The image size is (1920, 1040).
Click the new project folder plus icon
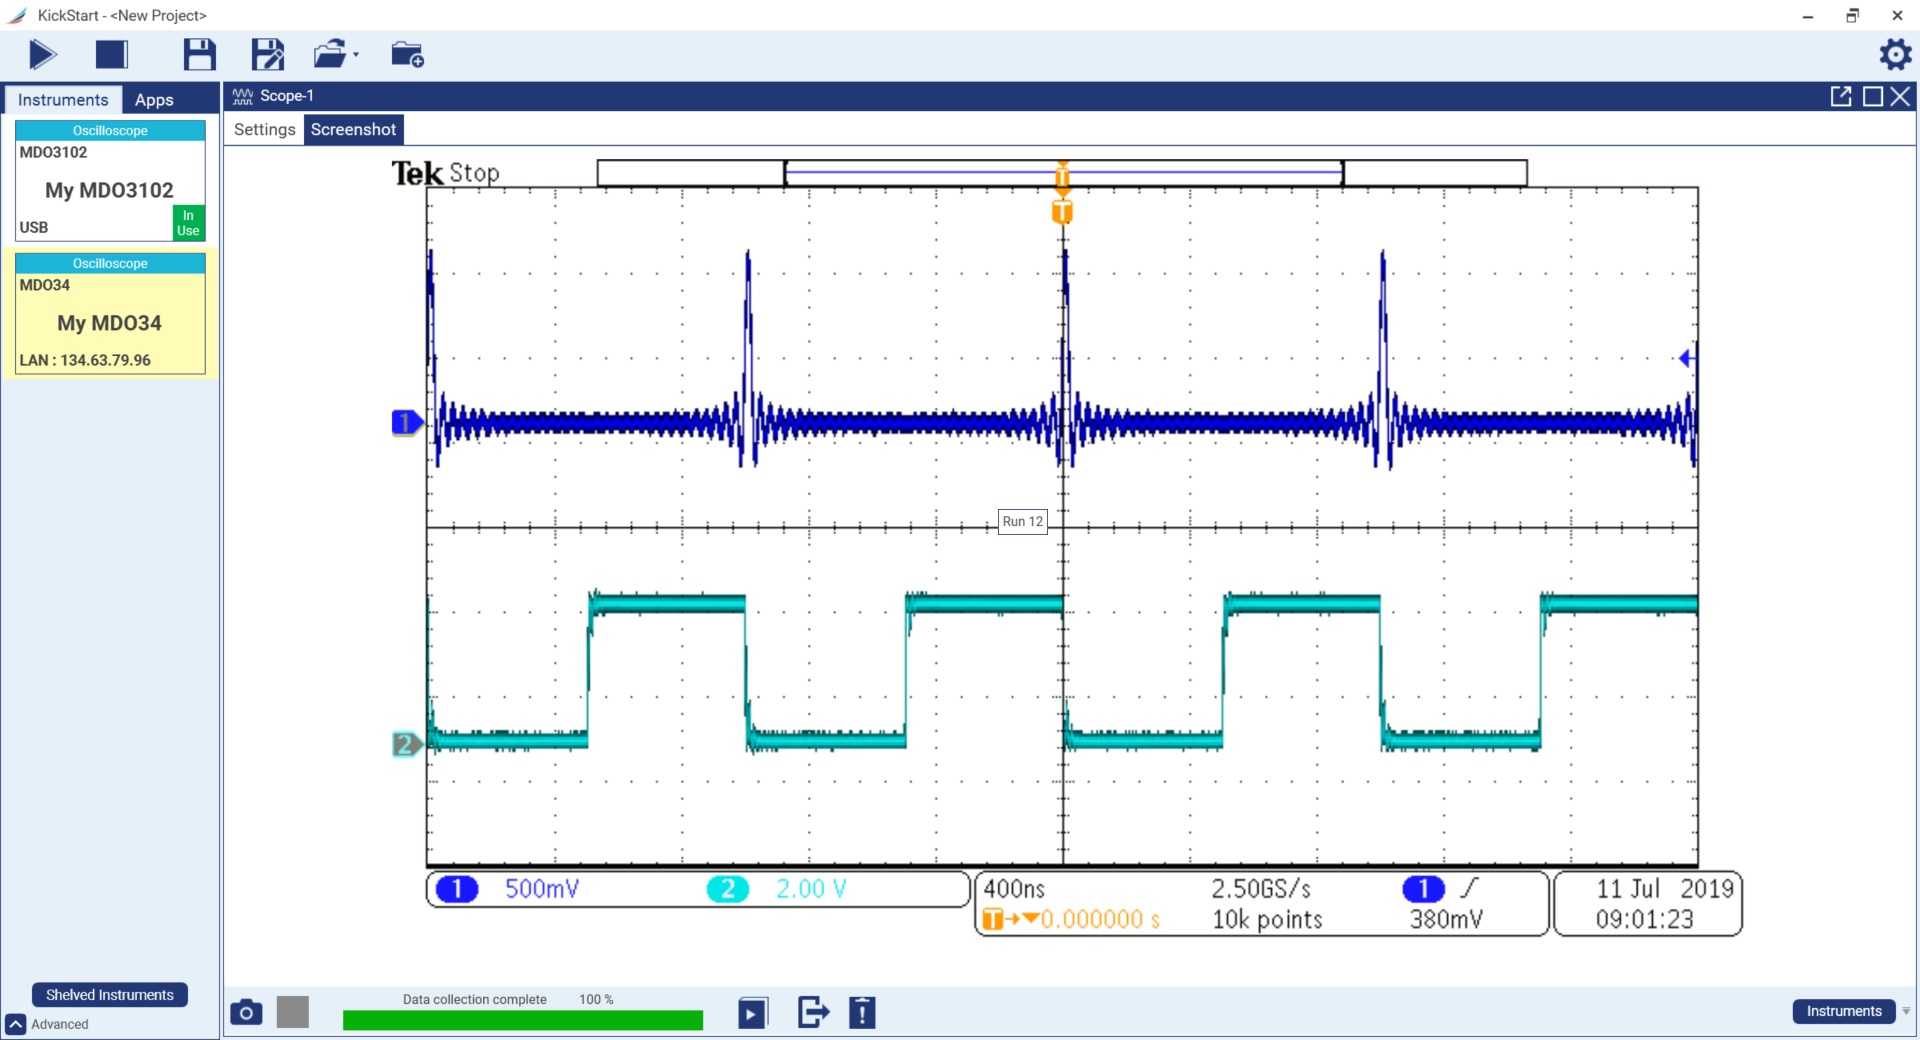[x=407, y=54]
